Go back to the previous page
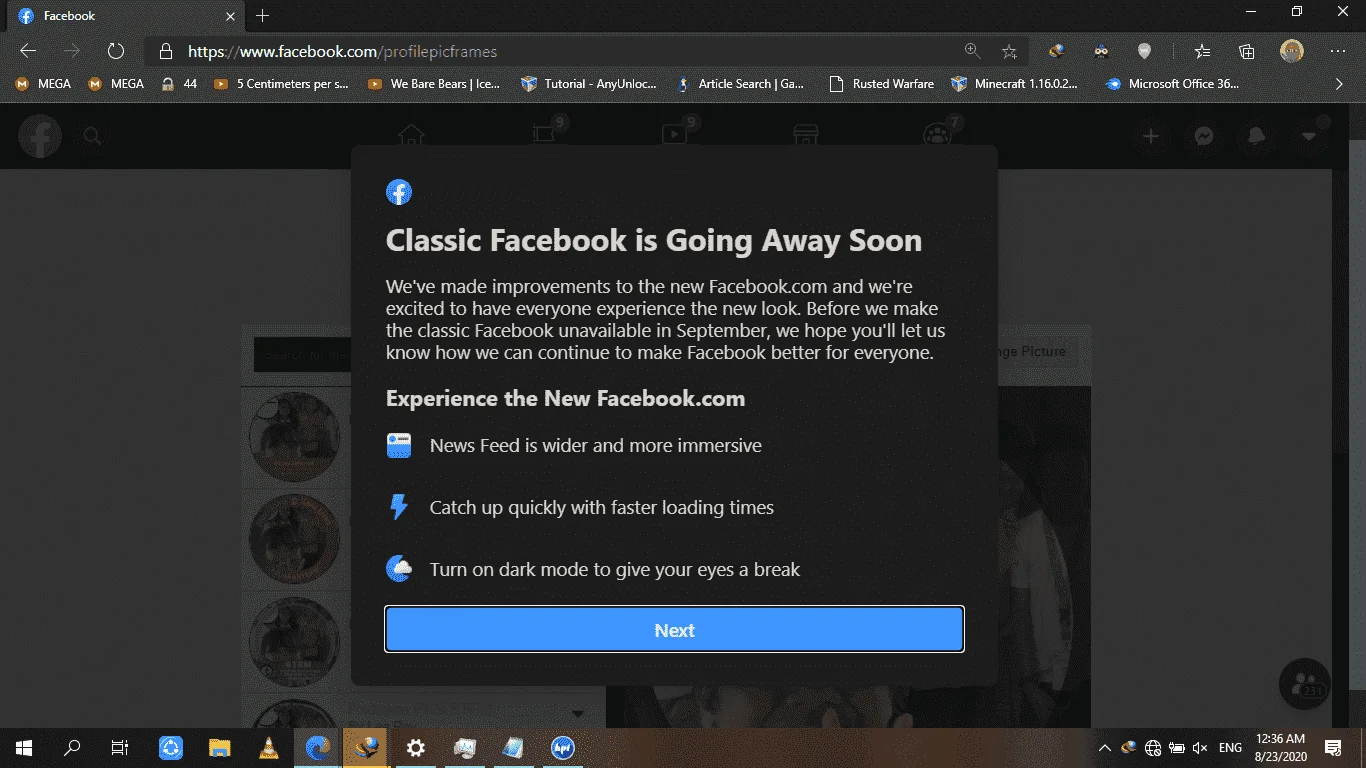The width and height of the screenshot is (1366, 768). pos(28,51)
